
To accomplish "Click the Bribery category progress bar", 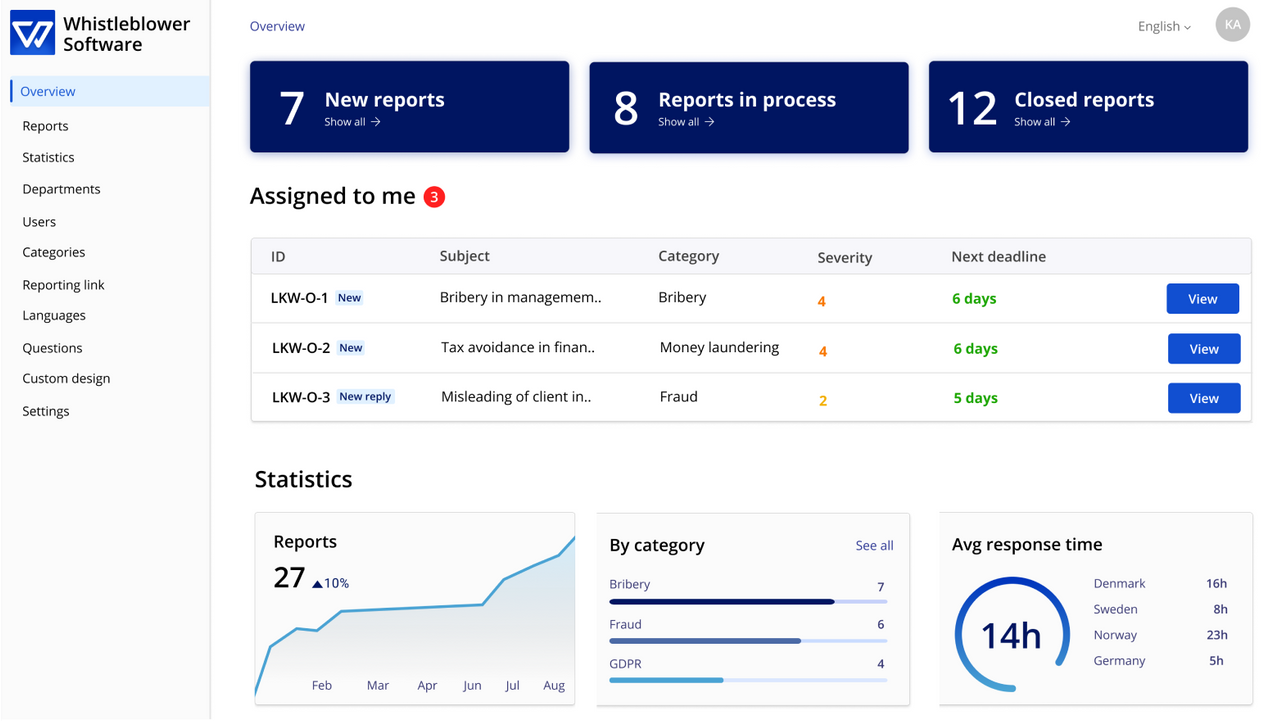I will [747, 602].
